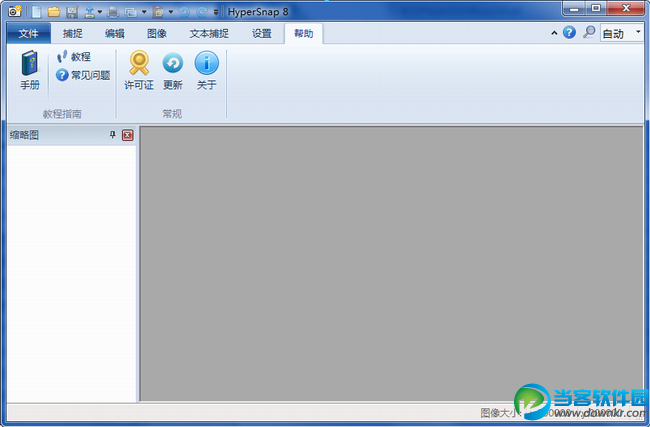Customize the quick access toolbar dropdown

216,12
